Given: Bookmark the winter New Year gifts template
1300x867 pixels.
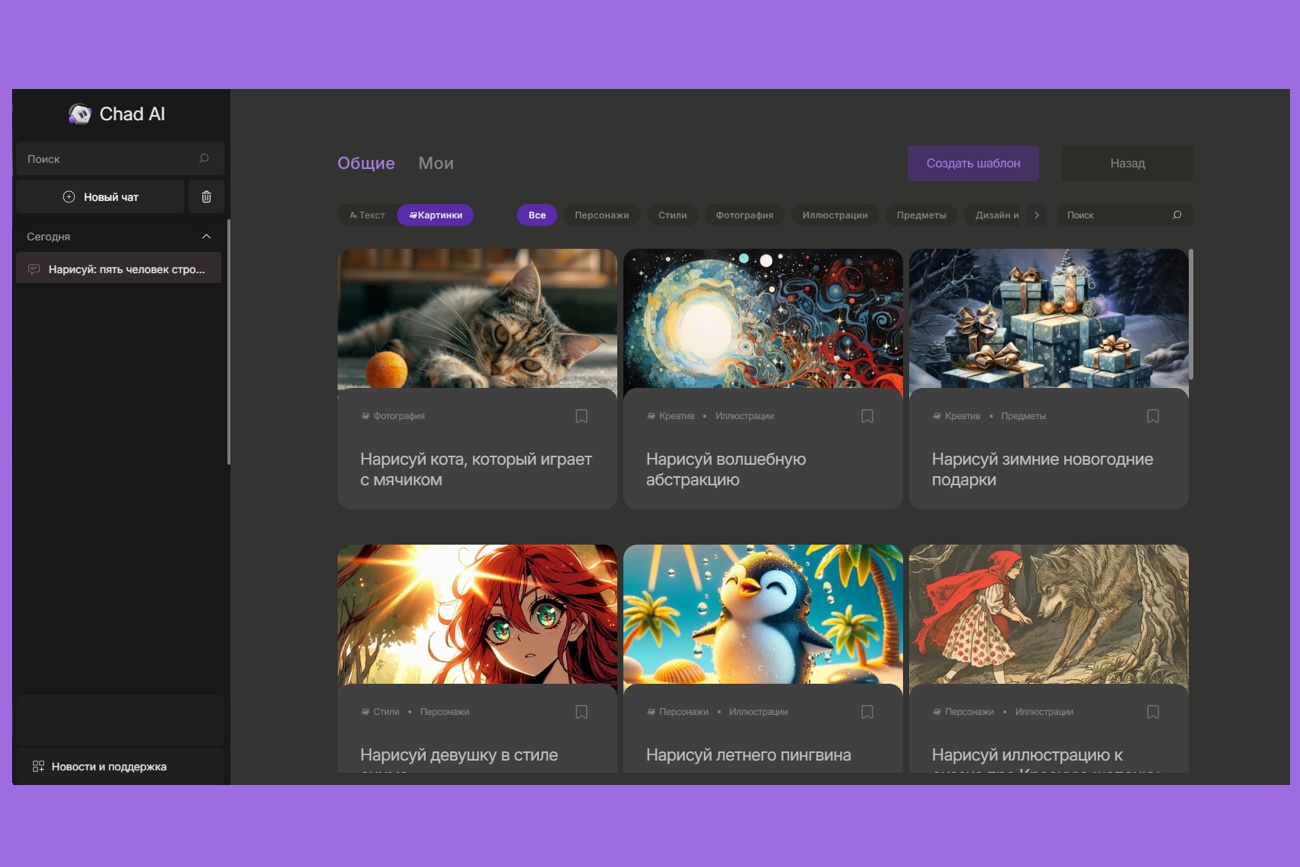Looking at the screenshot, I should (1153, 416).
